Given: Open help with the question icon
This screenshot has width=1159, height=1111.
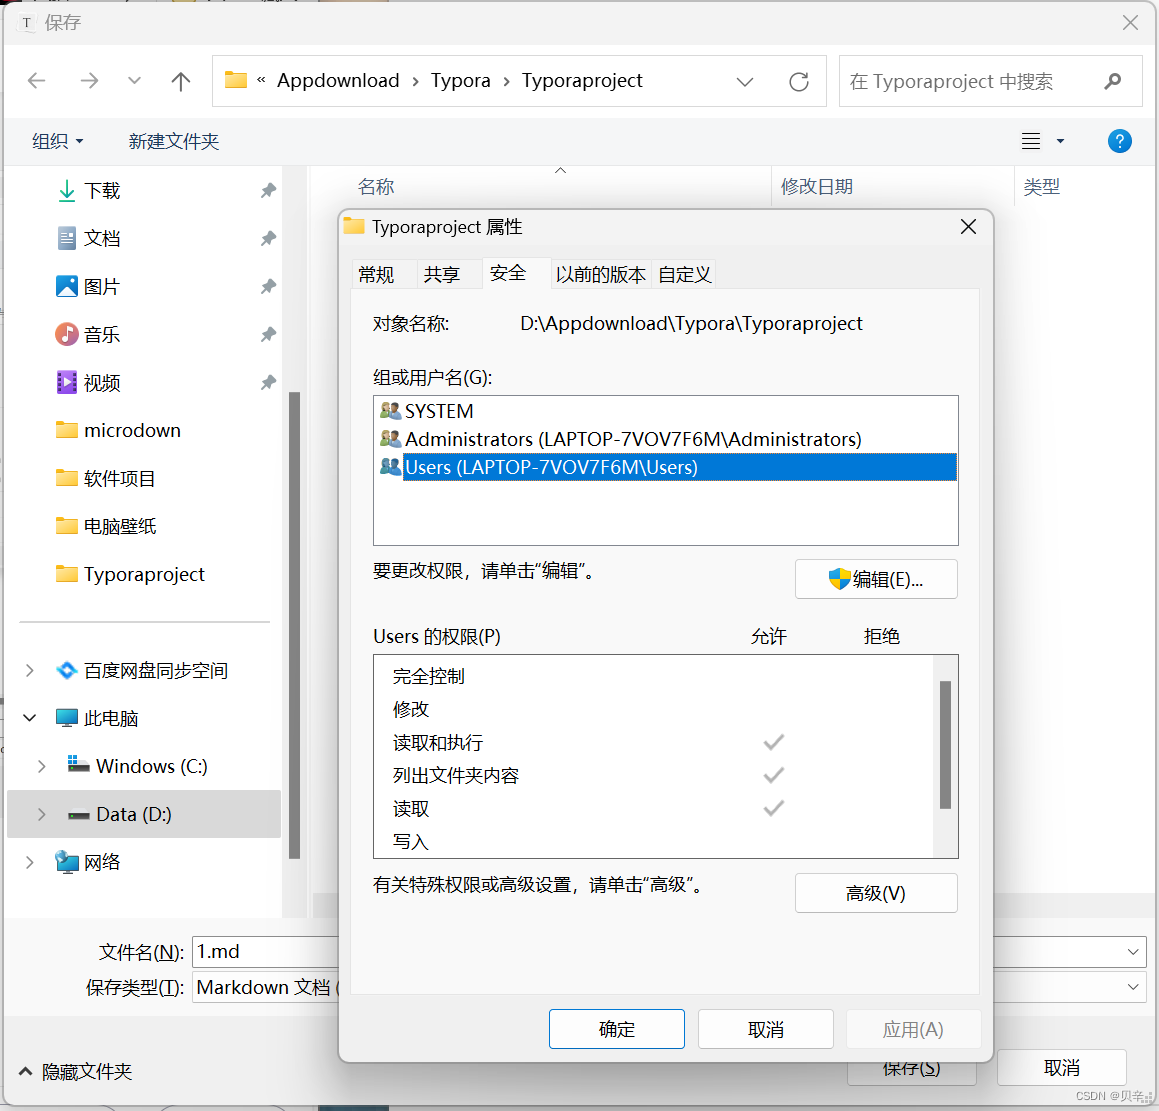Looking at the screenshot, I should click(x=1119, y=140).
